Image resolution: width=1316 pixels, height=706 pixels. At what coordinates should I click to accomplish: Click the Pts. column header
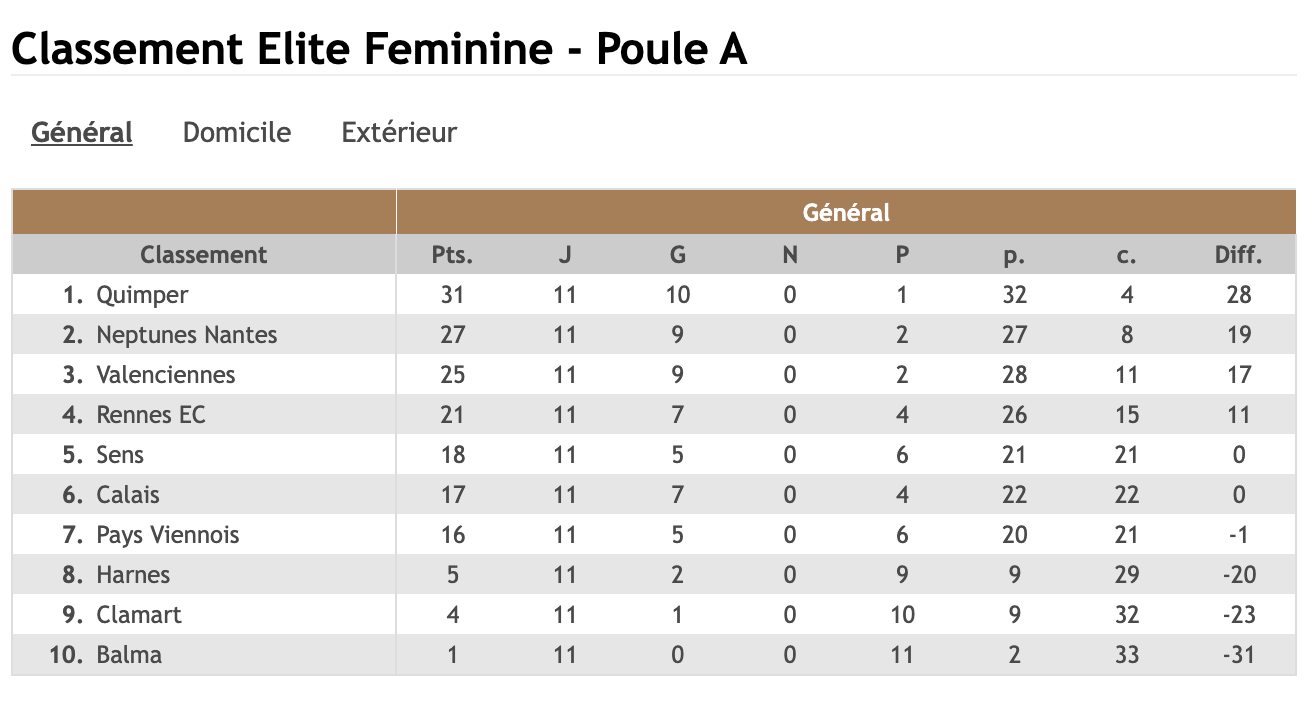pyautogui.click(x=452, y=255)
